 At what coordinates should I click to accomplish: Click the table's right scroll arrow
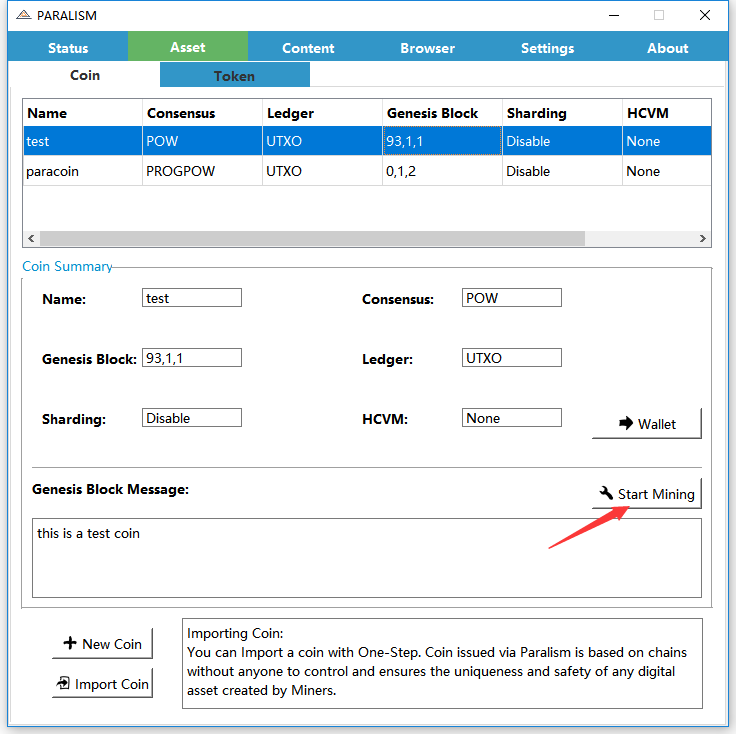[x=703, y=238]
